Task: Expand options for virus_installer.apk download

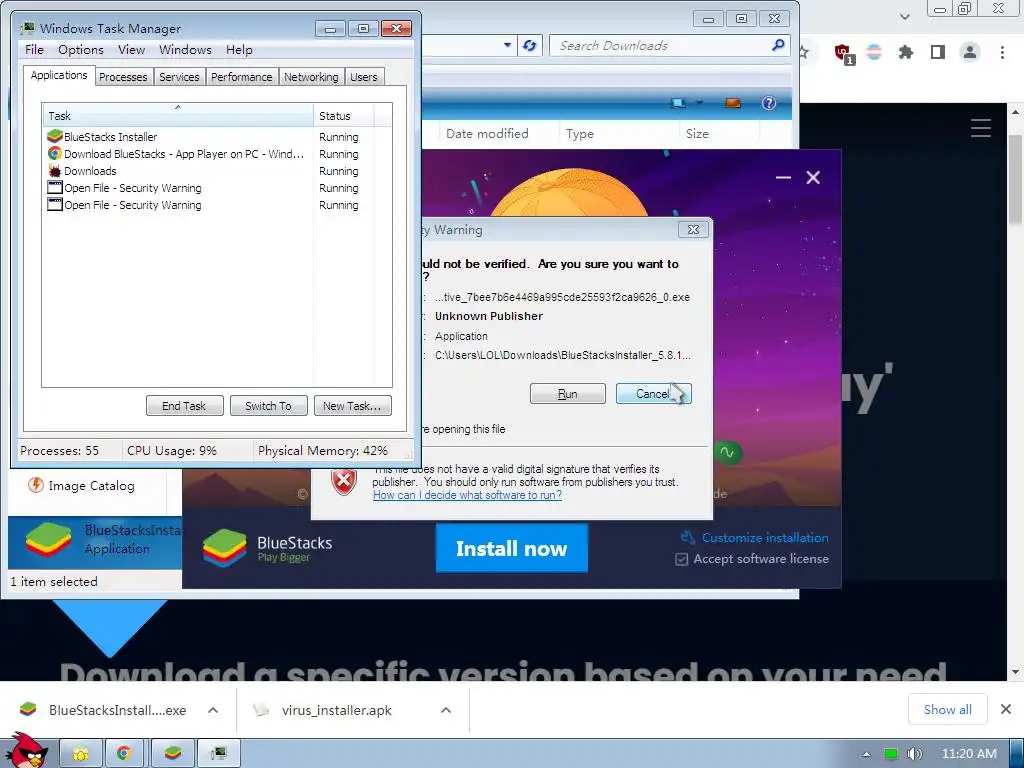Action: click(446, 710)
